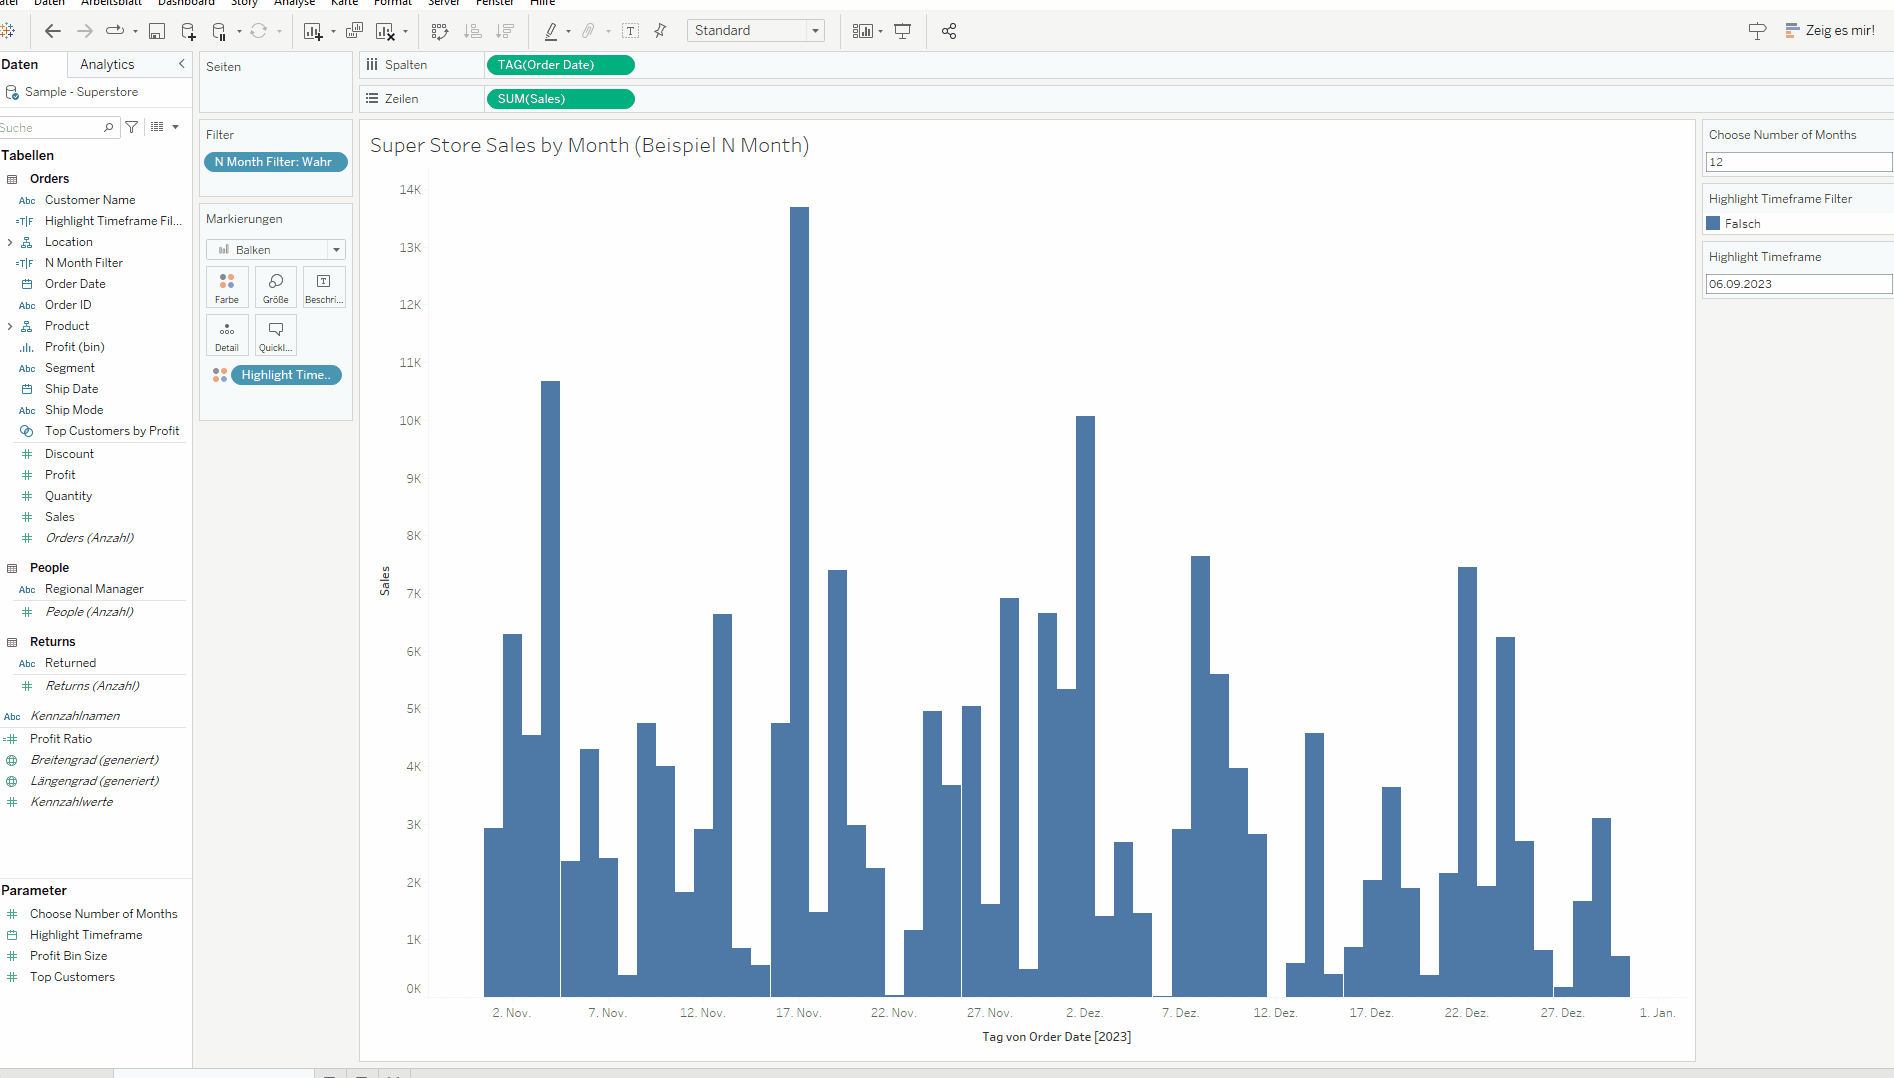Click the Choose Number of Months input field

pyautogui.click(x=1798, y=162)
